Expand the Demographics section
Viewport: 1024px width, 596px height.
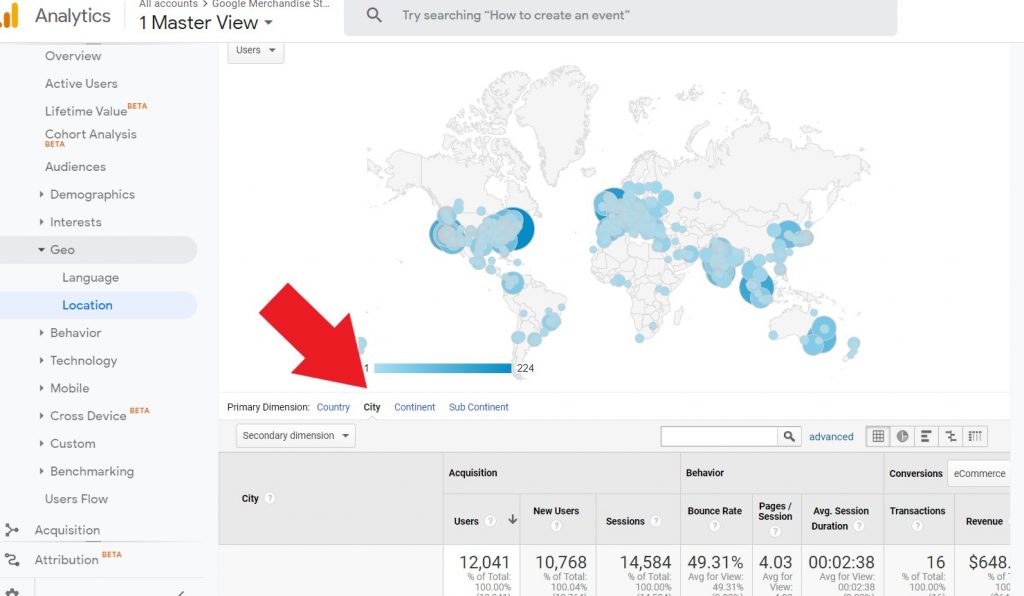pyautogui.click(x=92, y=195)
